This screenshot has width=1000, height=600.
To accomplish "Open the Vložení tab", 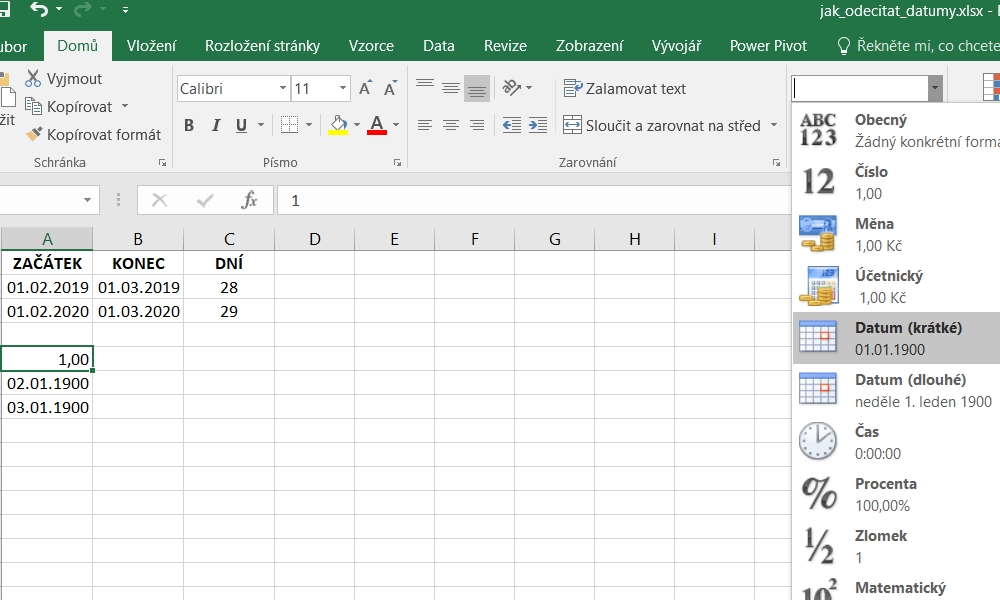I will point(151,46).
